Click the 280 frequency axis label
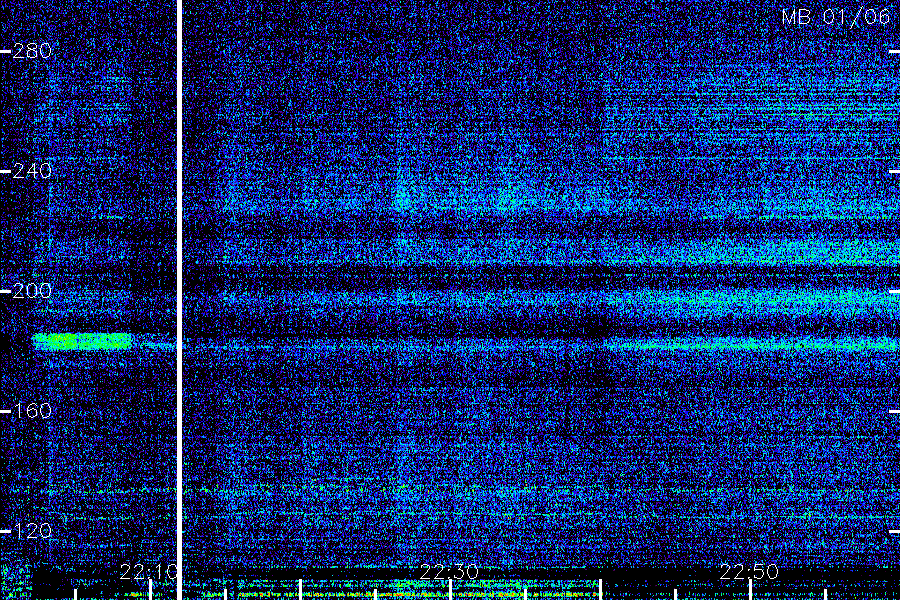 (32, 51)
